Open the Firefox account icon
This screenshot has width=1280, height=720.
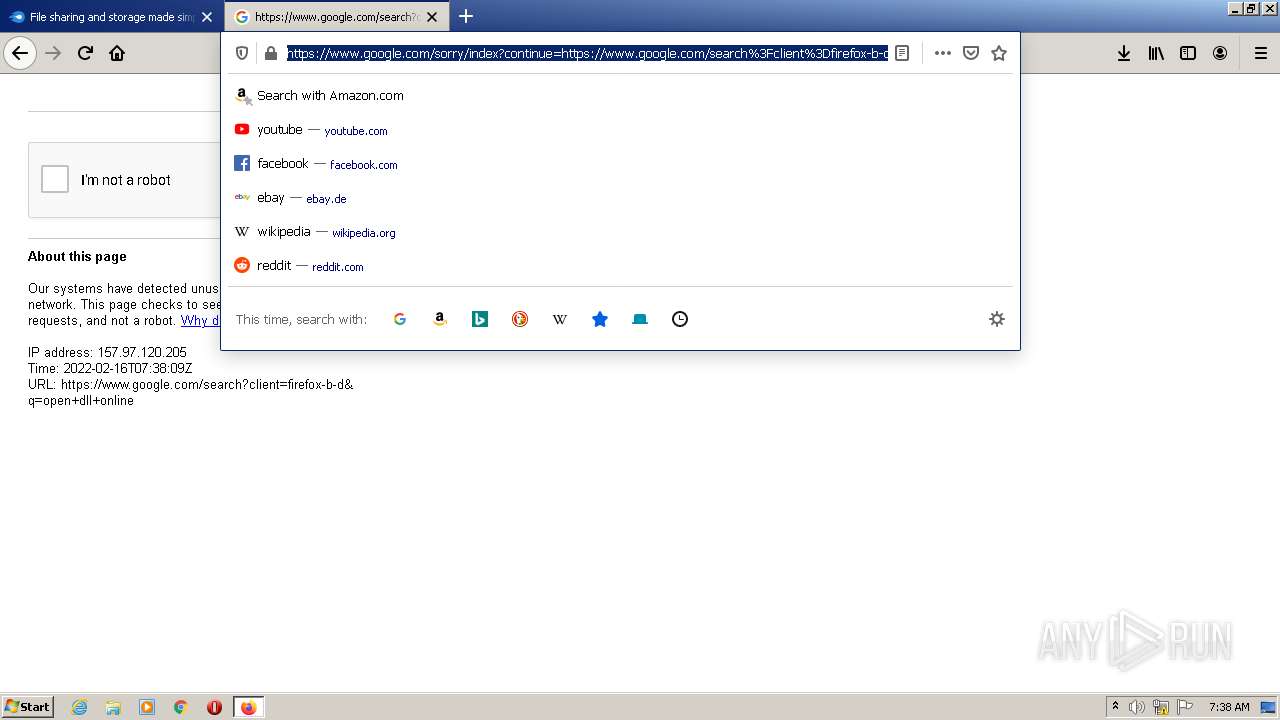tap(1220, 53)
